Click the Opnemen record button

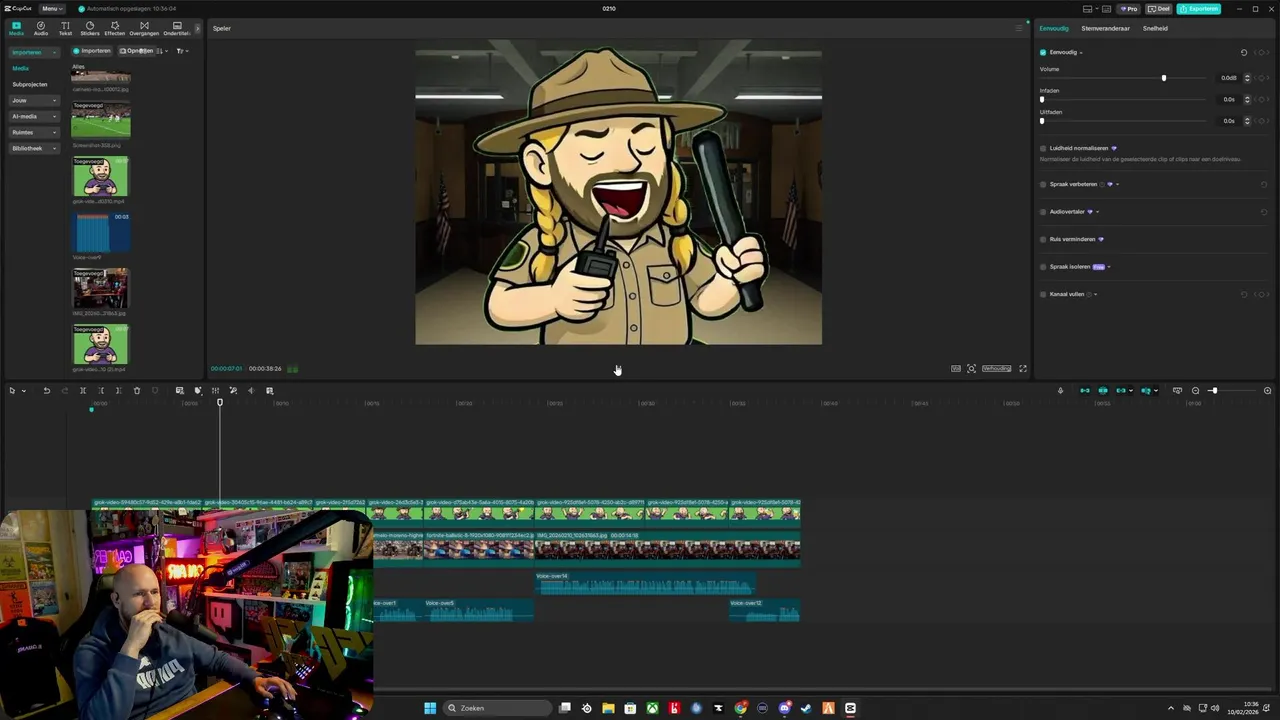136,51
